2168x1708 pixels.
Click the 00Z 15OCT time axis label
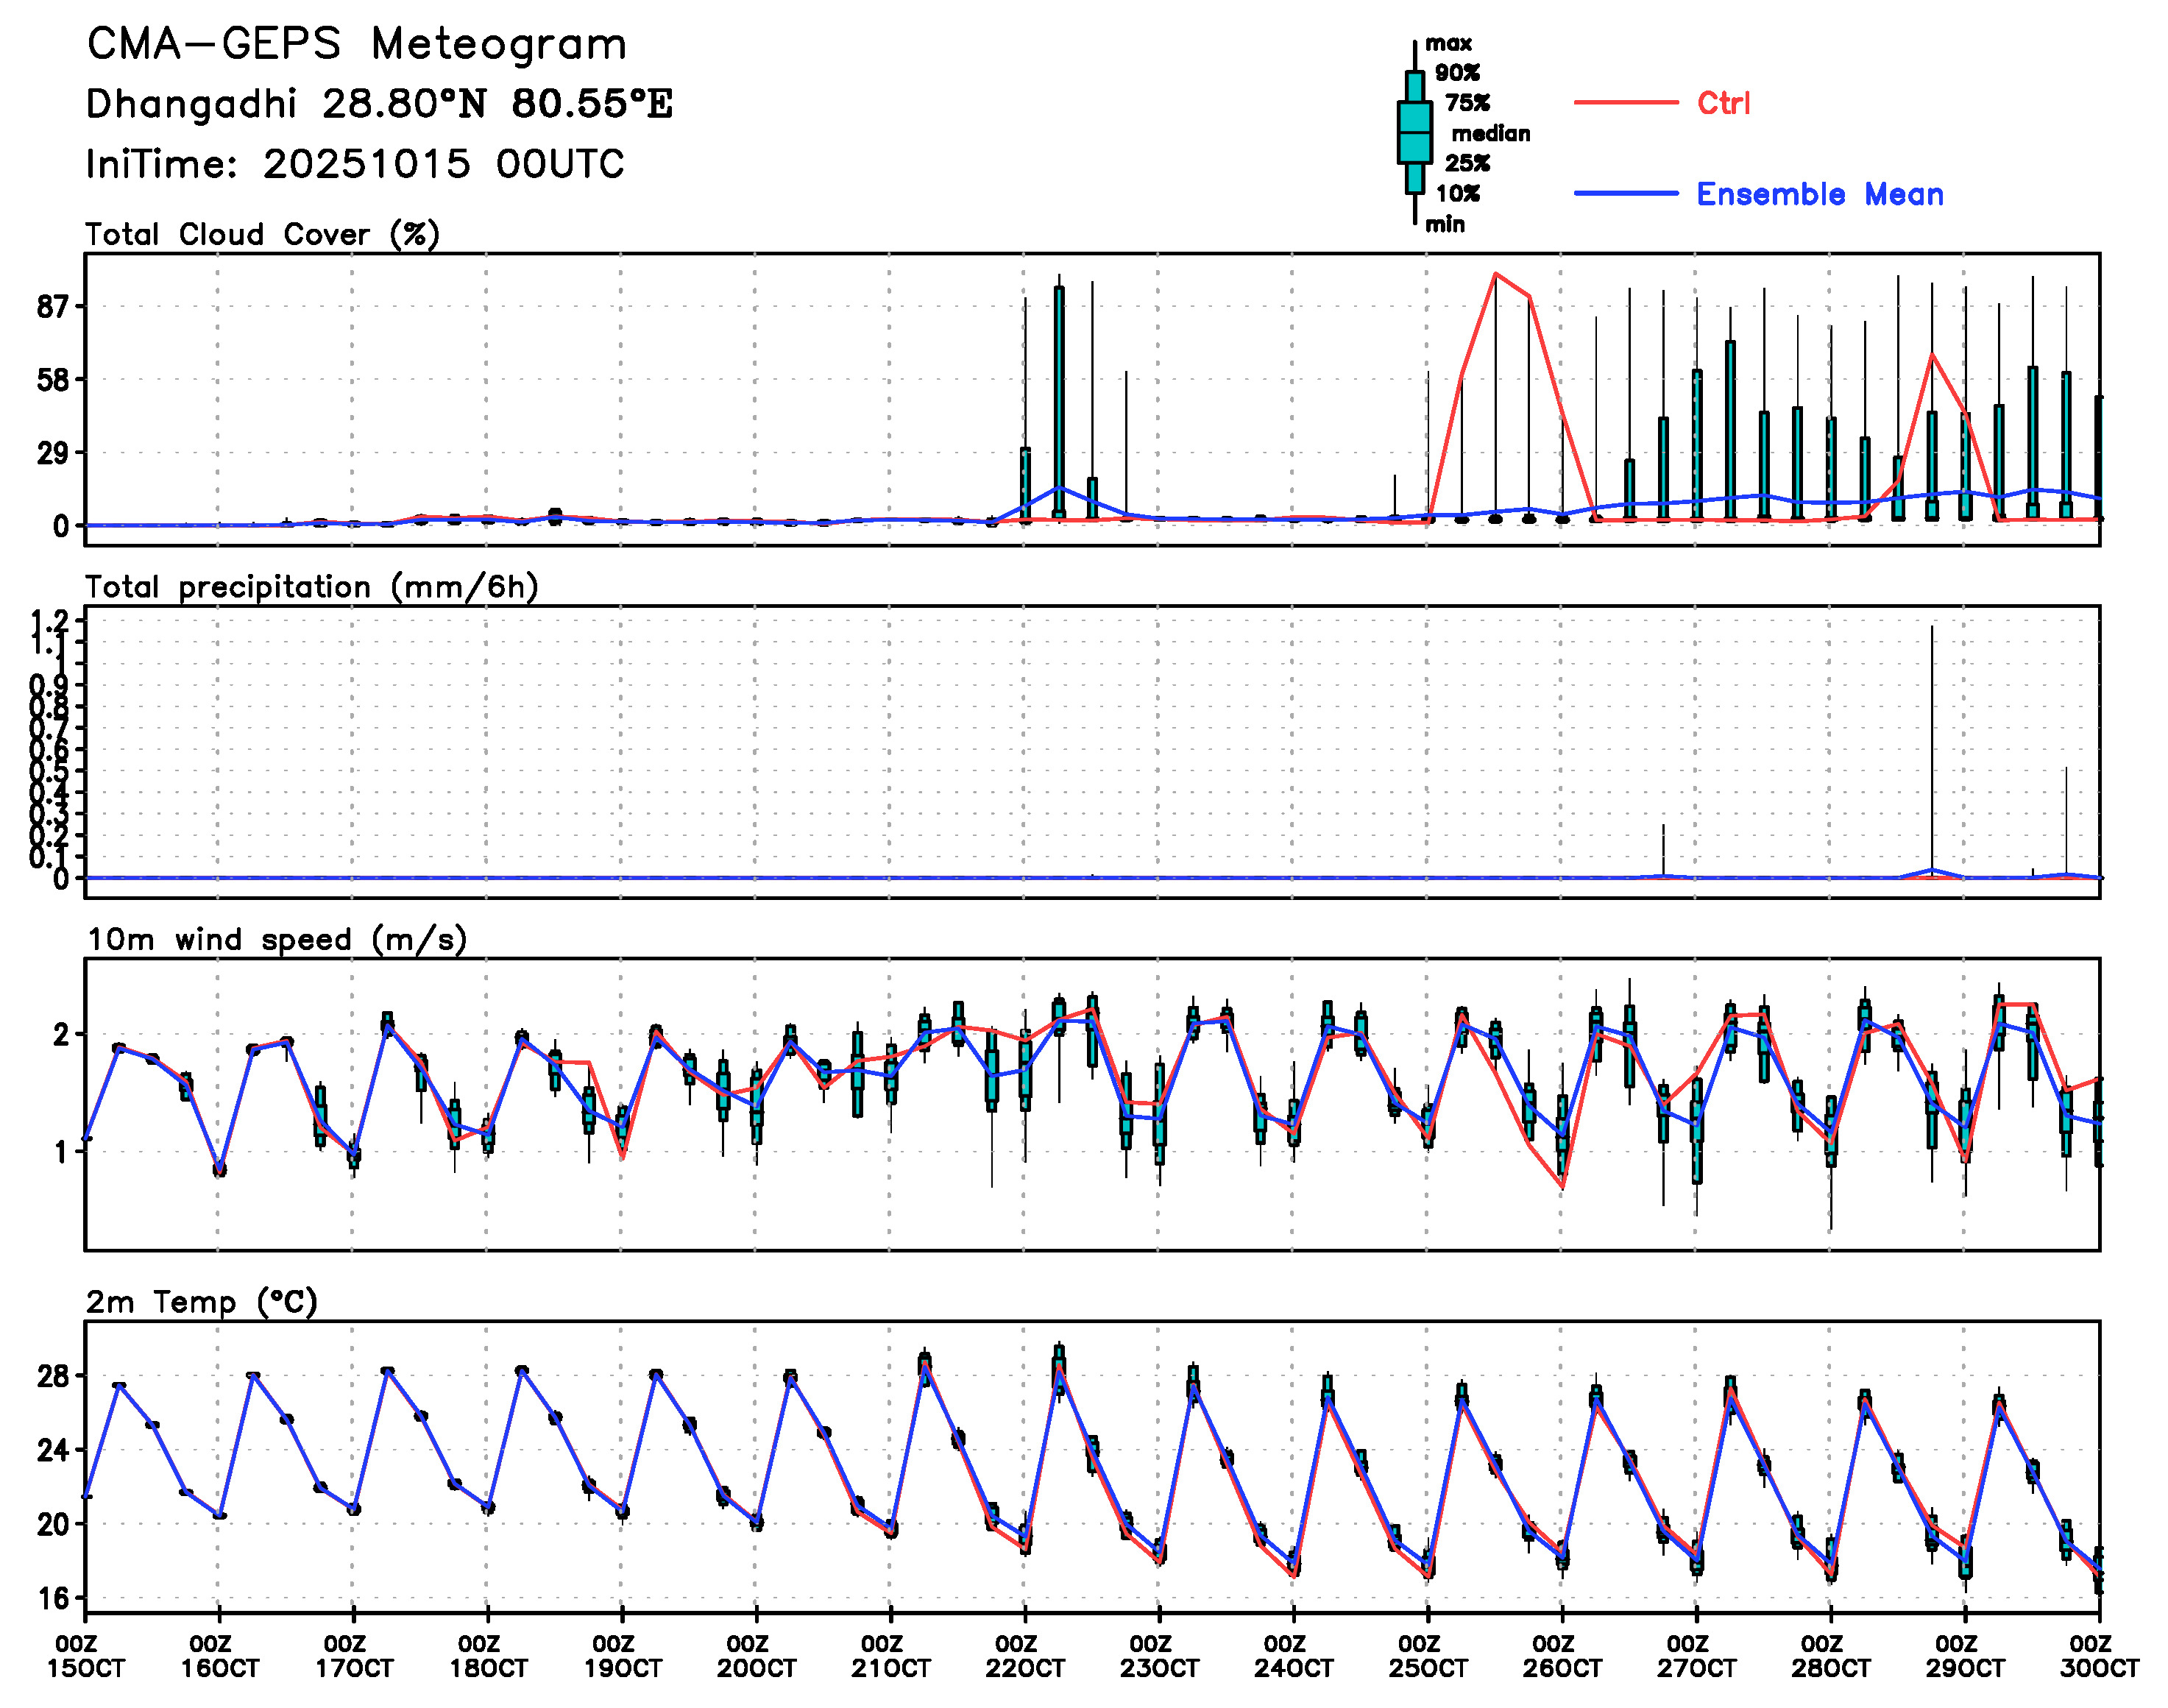[85, 1657]
